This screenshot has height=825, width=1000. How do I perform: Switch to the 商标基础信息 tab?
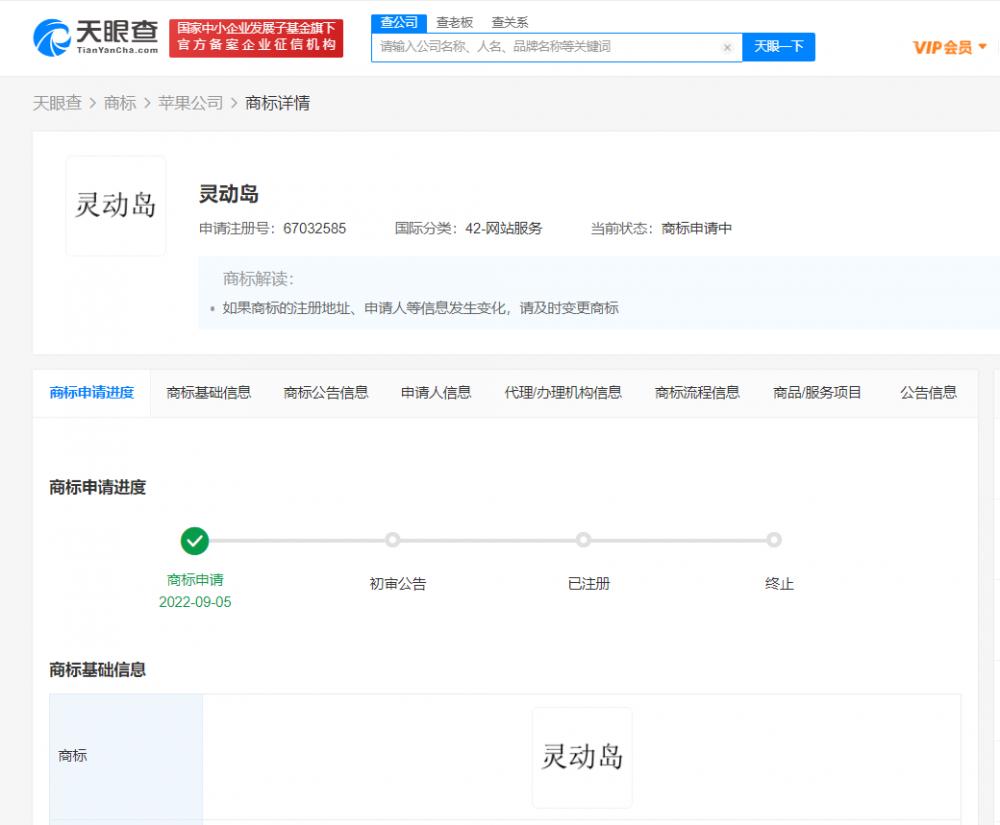209,393
